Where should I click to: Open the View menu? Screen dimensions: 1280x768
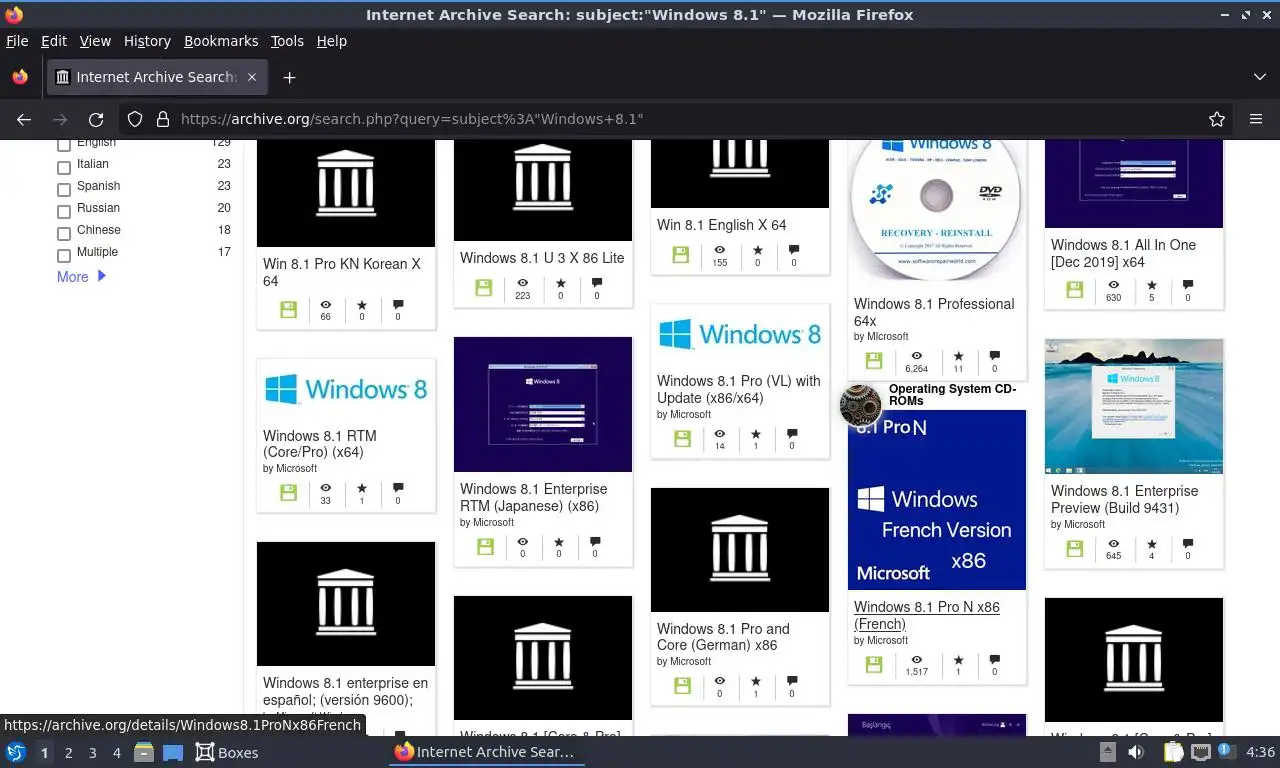pos(95,41)
